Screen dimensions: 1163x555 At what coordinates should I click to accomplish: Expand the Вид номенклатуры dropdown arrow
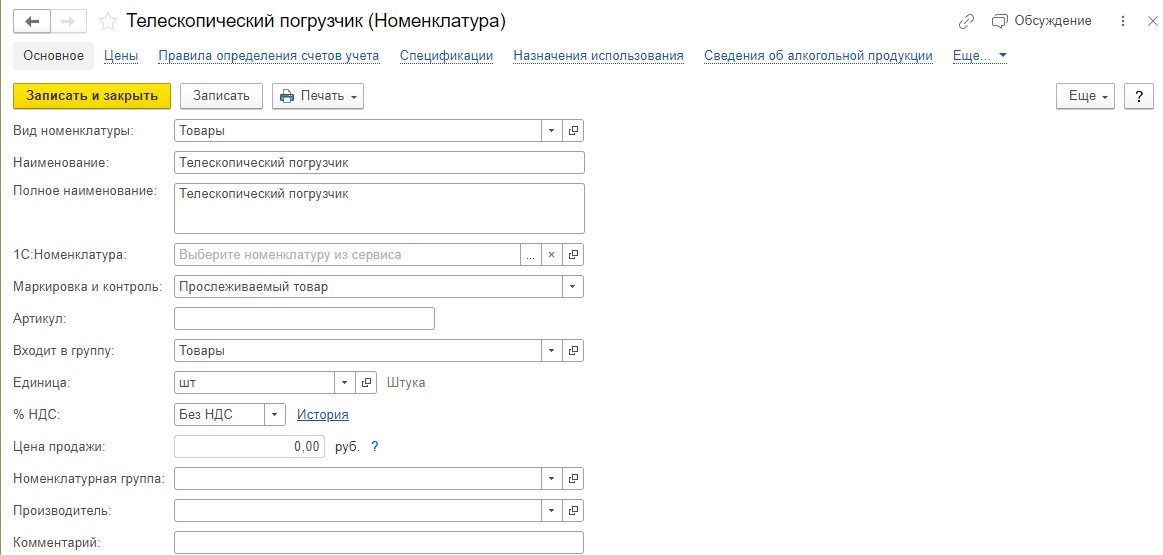pos(551,131)
